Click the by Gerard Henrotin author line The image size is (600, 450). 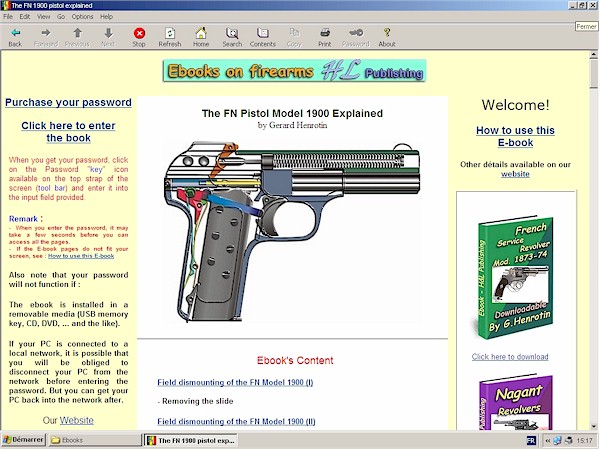292,125
